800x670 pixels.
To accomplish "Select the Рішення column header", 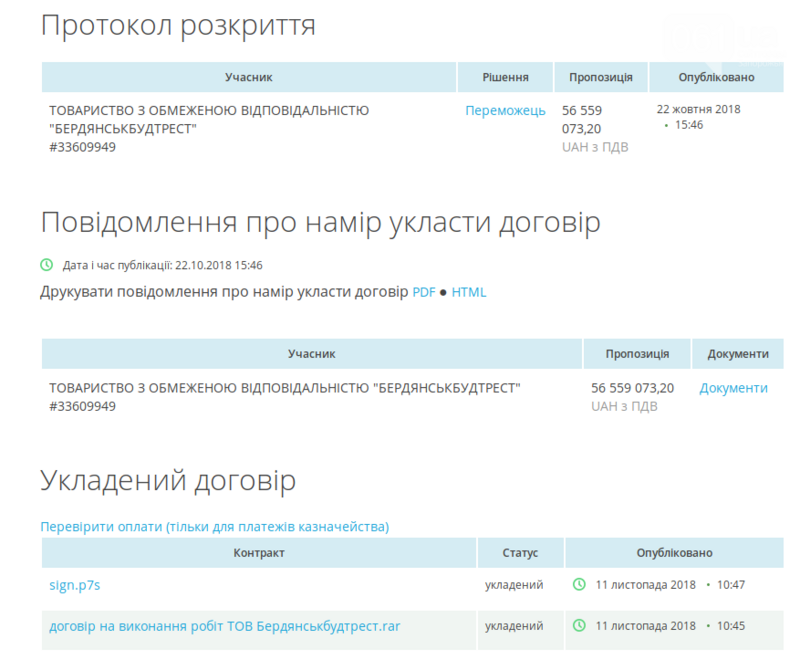I will (506, 77).
